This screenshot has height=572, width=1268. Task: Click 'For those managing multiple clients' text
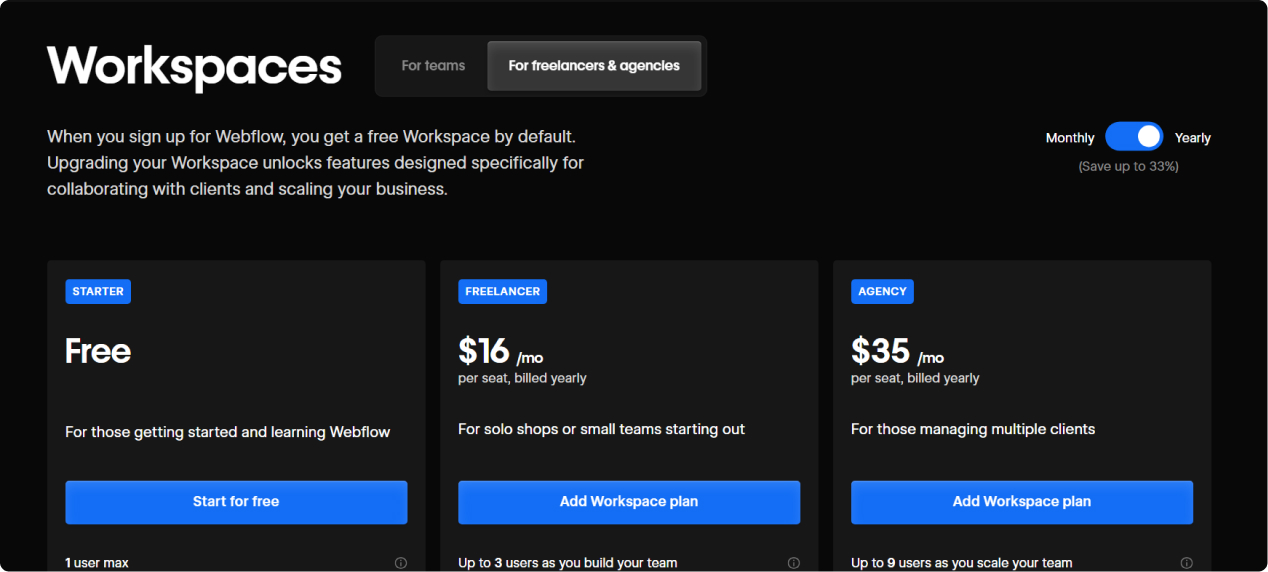click(973, 429)
